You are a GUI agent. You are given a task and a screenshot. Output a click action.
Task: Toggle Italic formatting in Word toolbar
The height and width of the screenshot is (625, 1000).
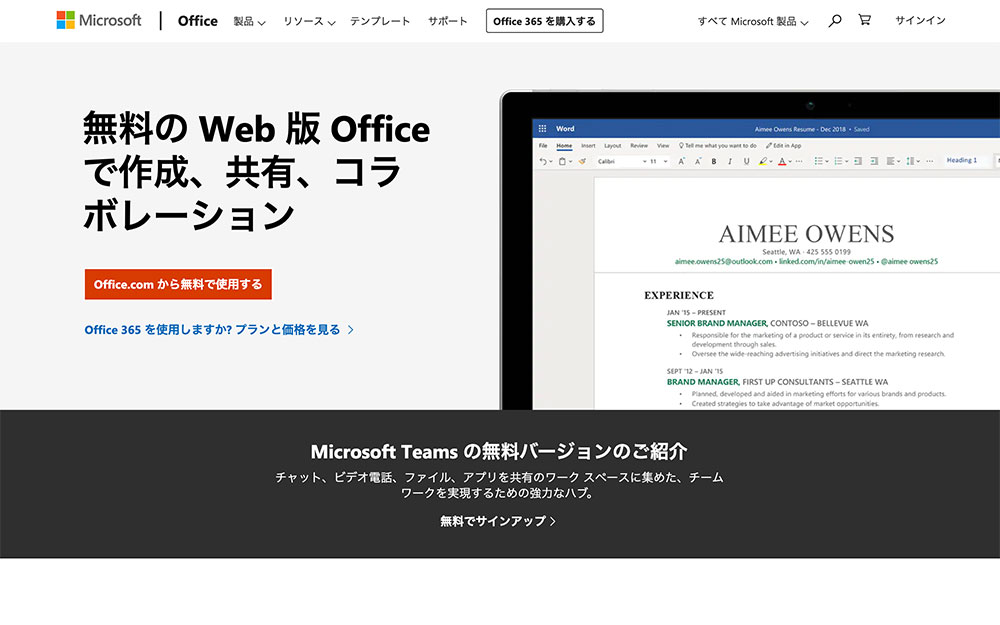coord(730,161)
